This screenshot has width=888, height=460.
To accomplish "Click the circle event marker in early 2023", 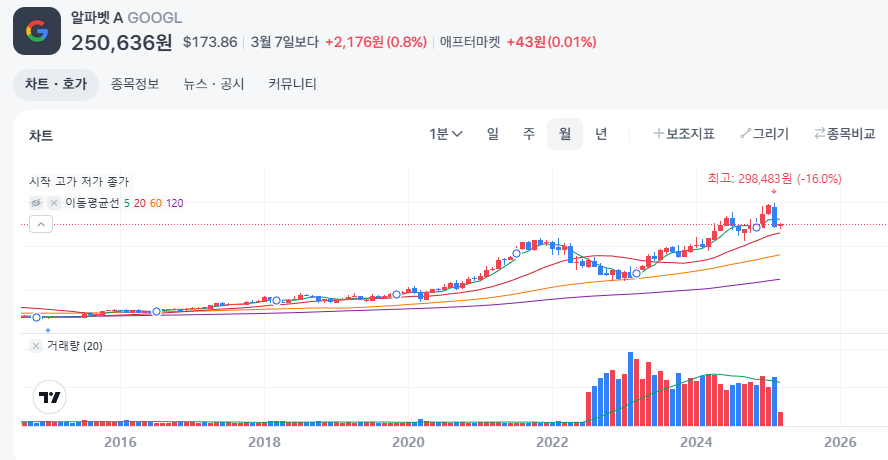I will (x=636, y=274).
